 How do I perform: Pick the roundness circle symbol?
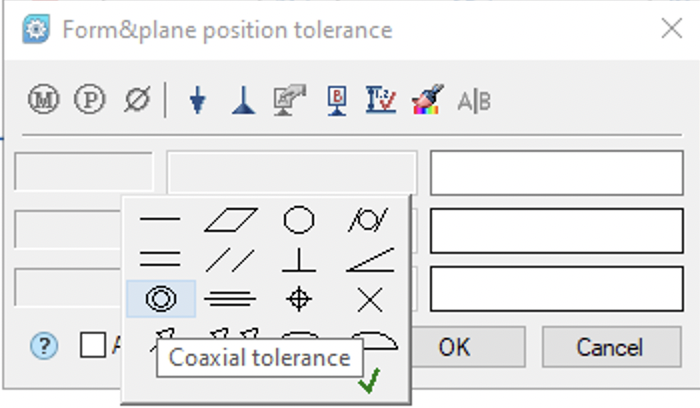[299, 219]
